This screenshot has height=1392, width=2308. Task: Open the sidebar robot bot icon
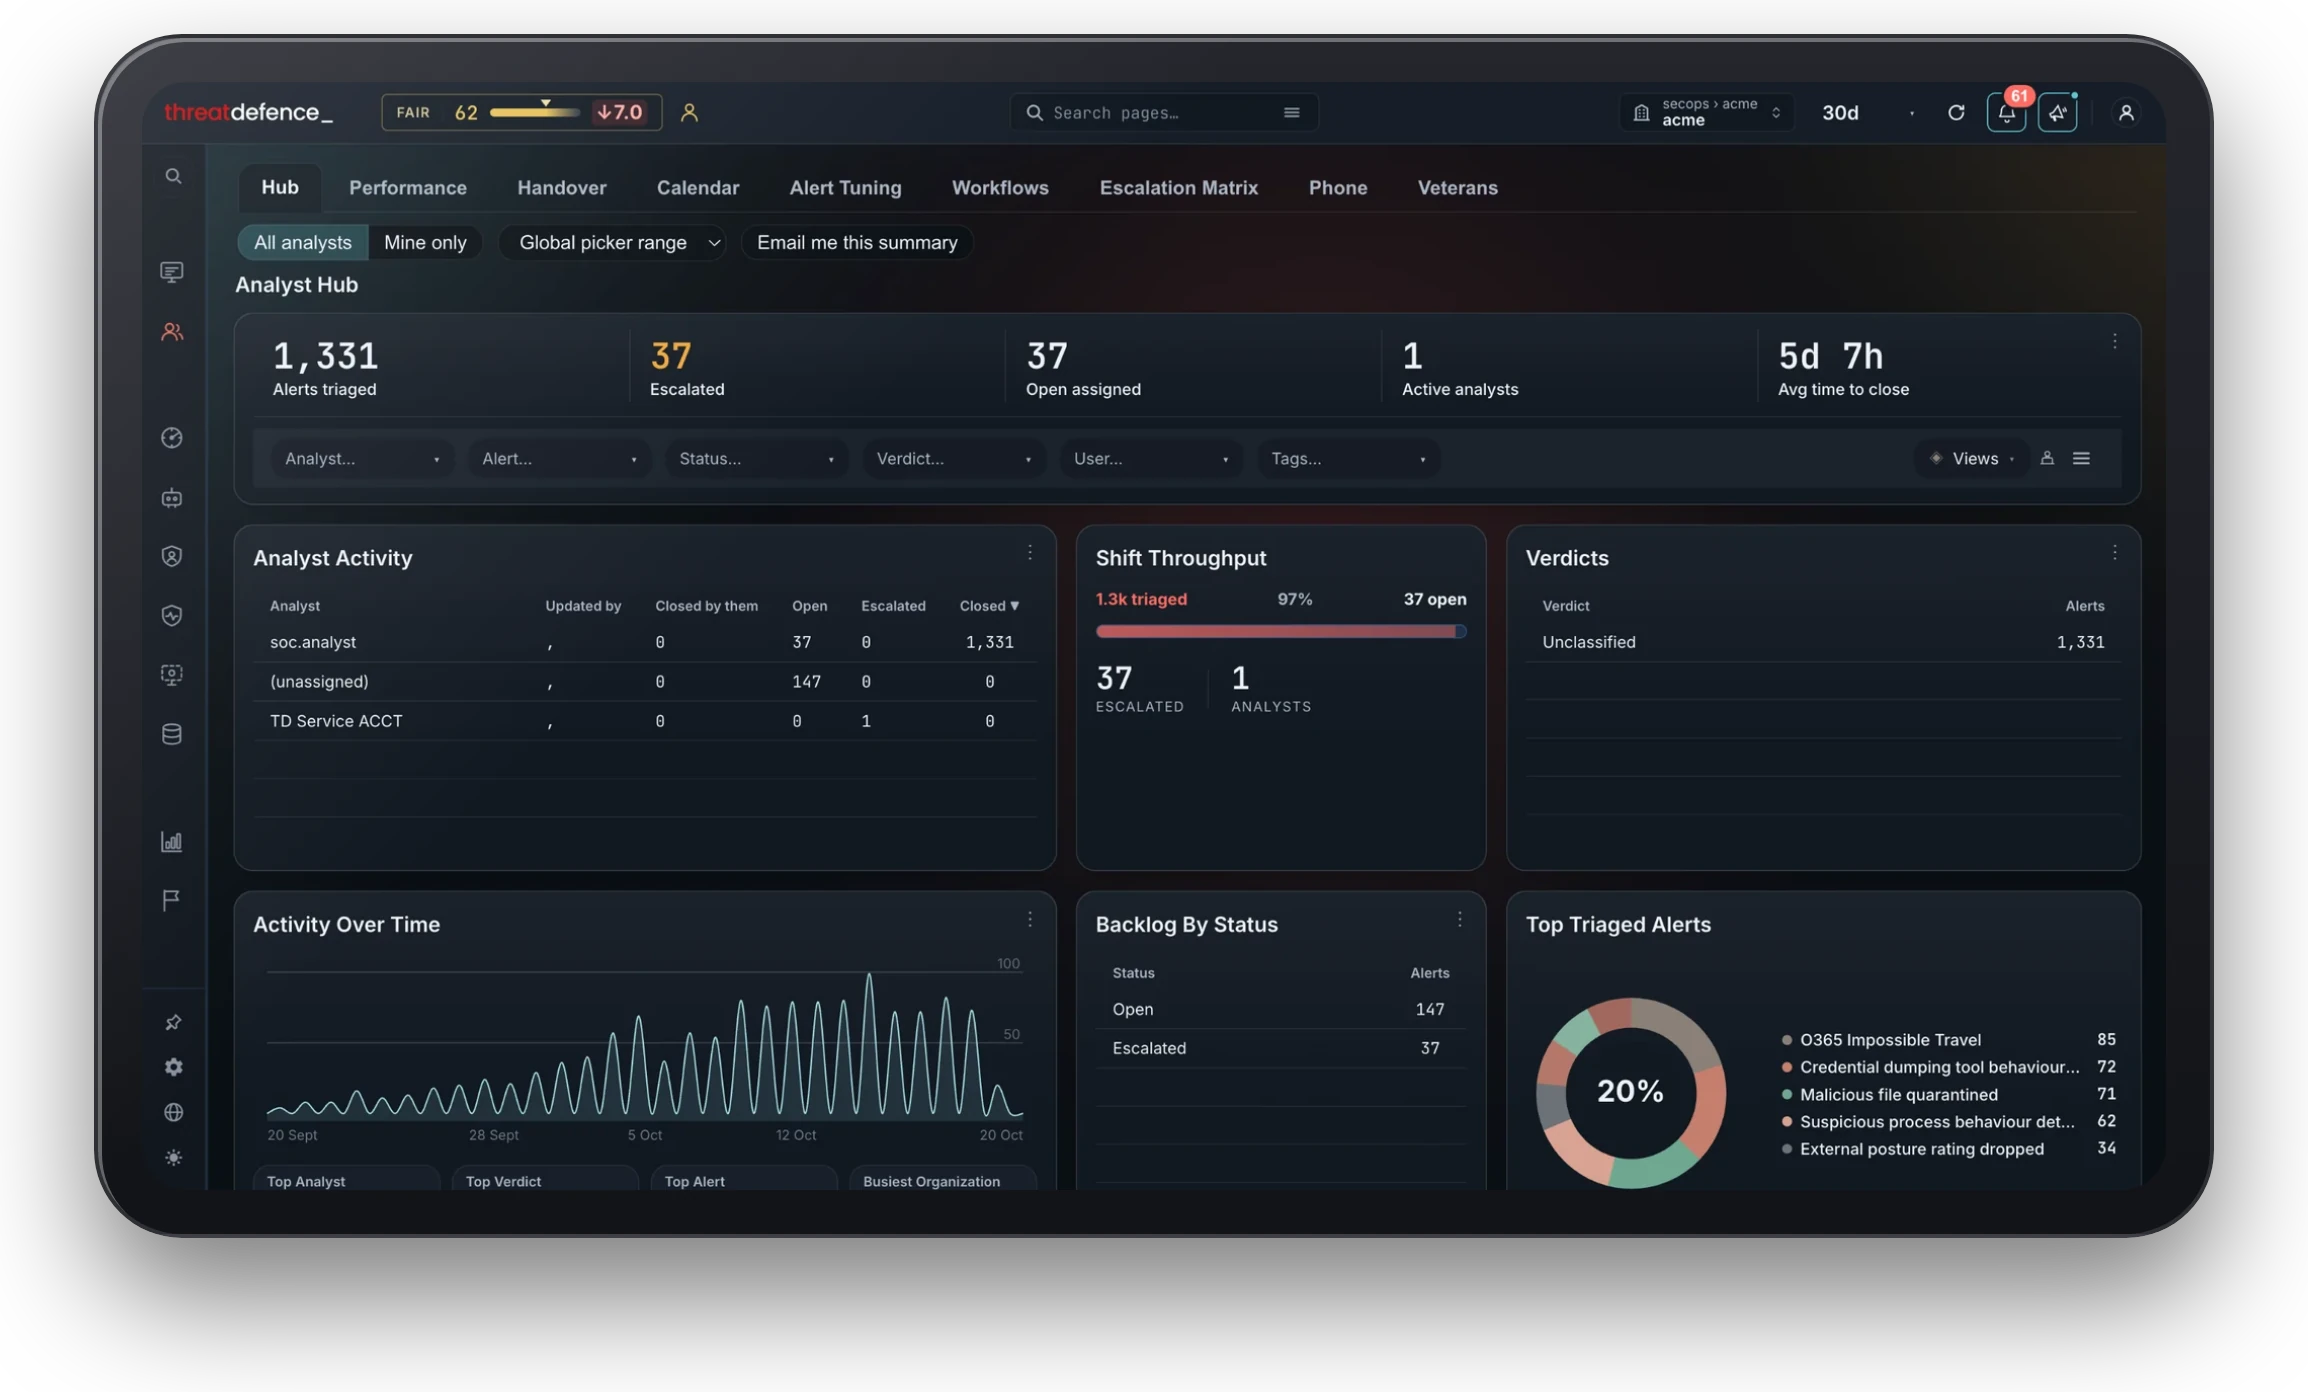172,497
